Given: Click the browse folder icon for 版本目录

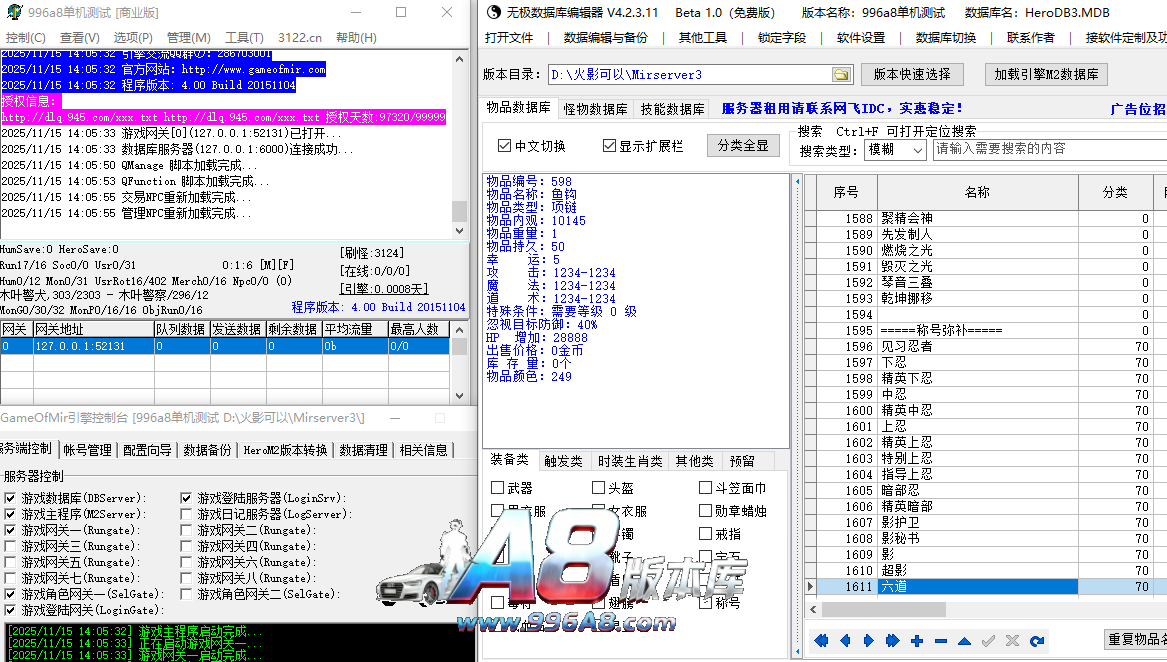Looking at the screenshot, I should (841, 75).
